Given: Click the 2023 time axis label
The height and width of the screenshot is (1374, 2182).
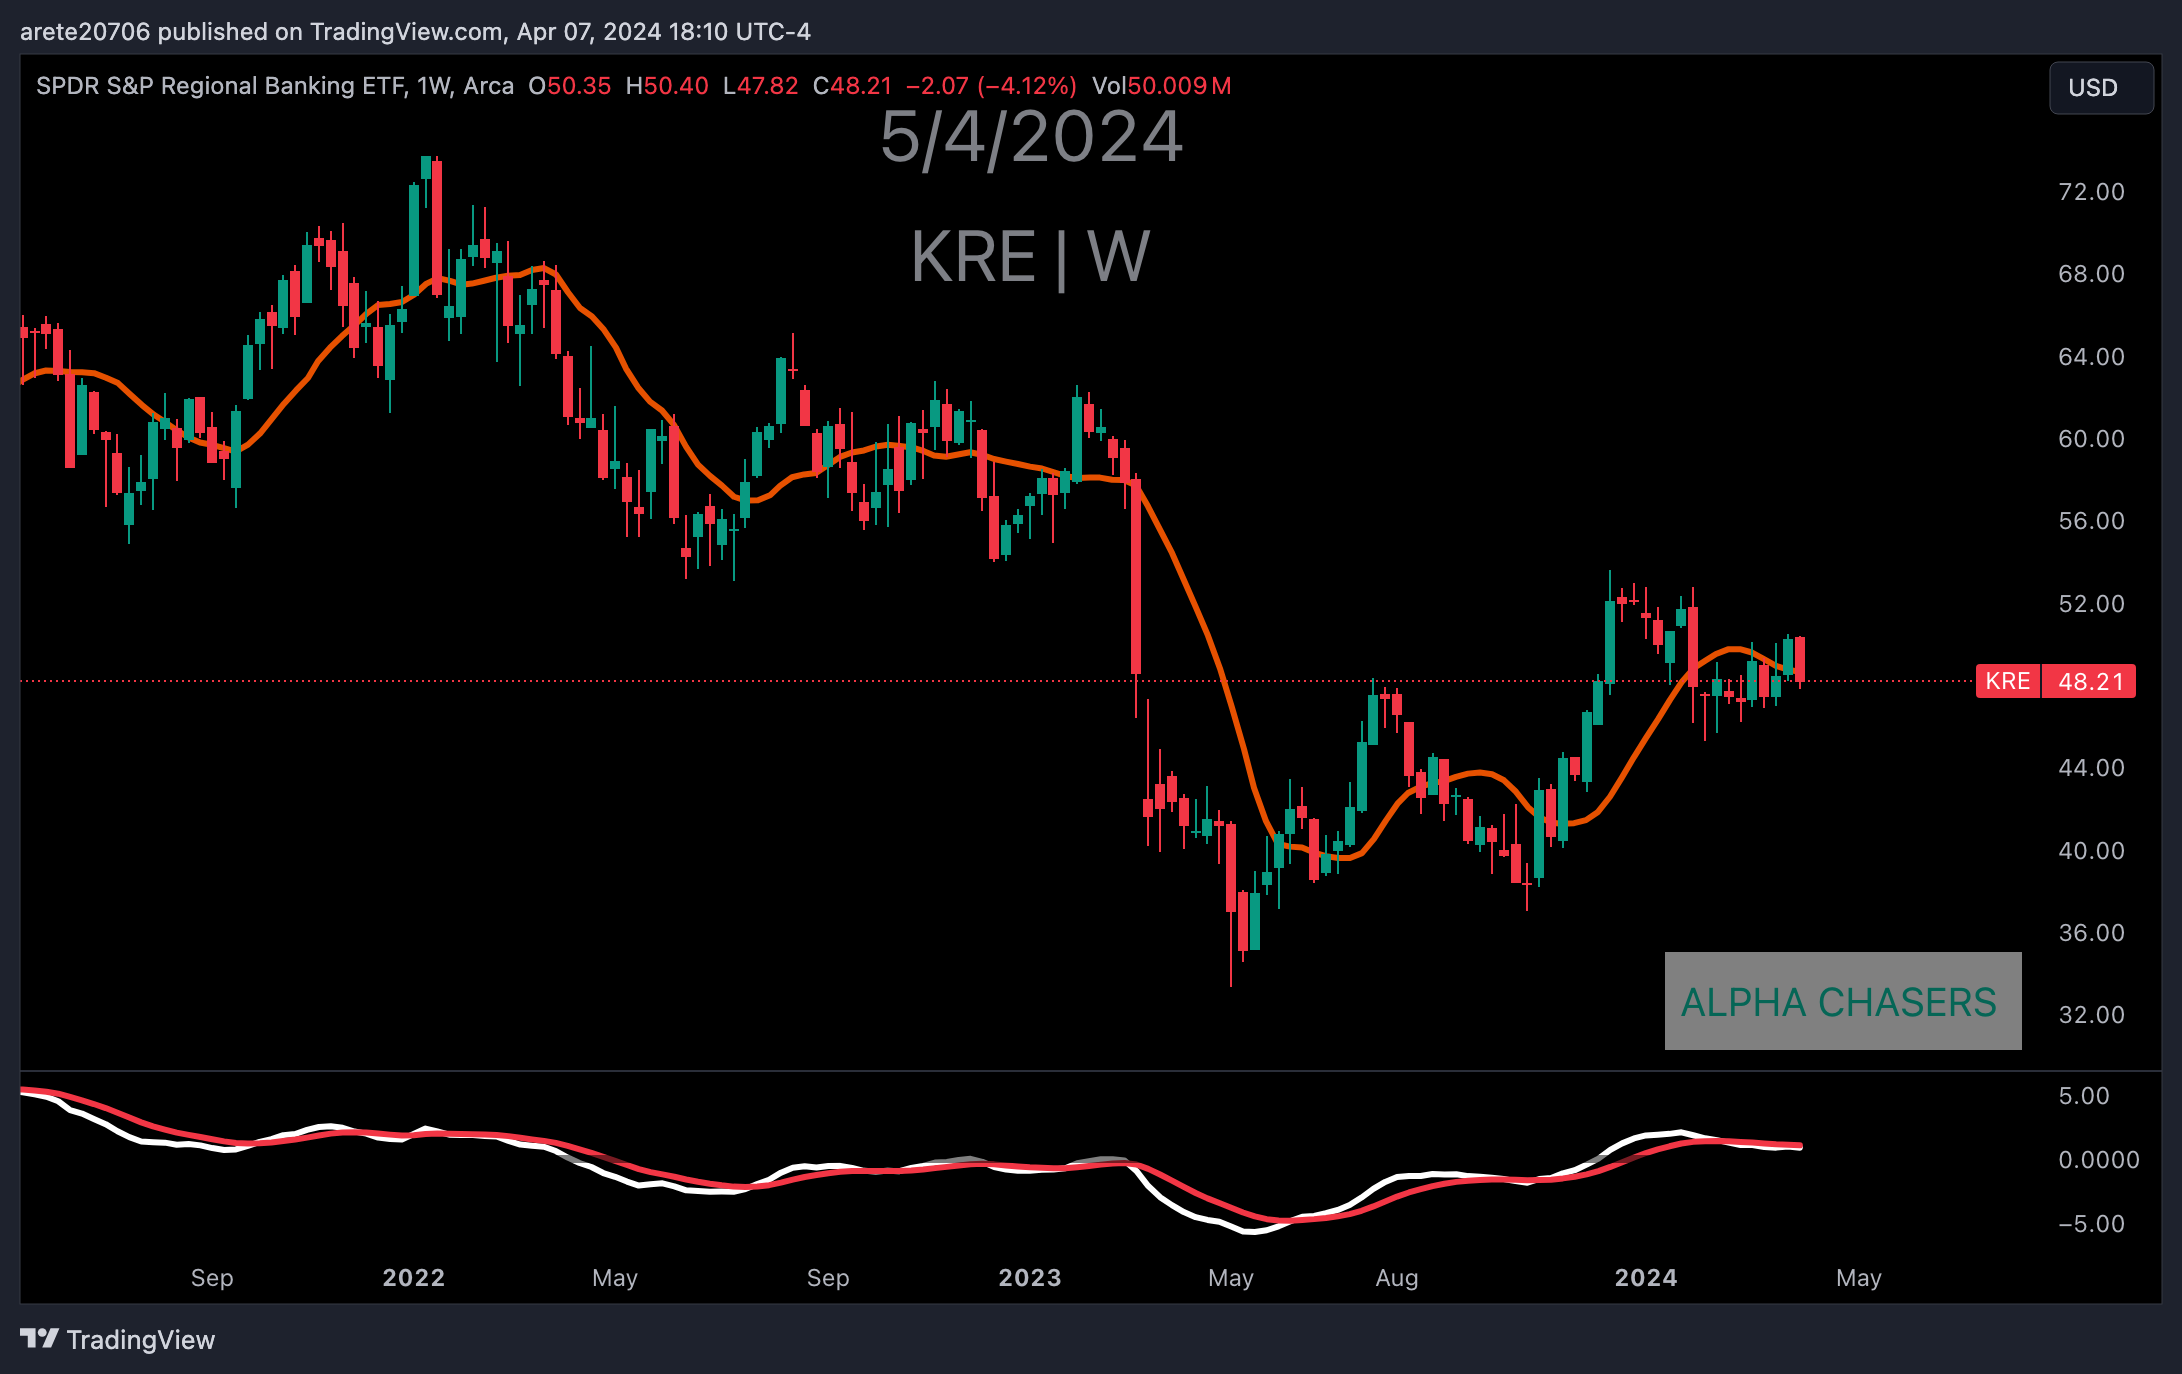Looking at the screenshot, I should (x=1030, y=1278).
